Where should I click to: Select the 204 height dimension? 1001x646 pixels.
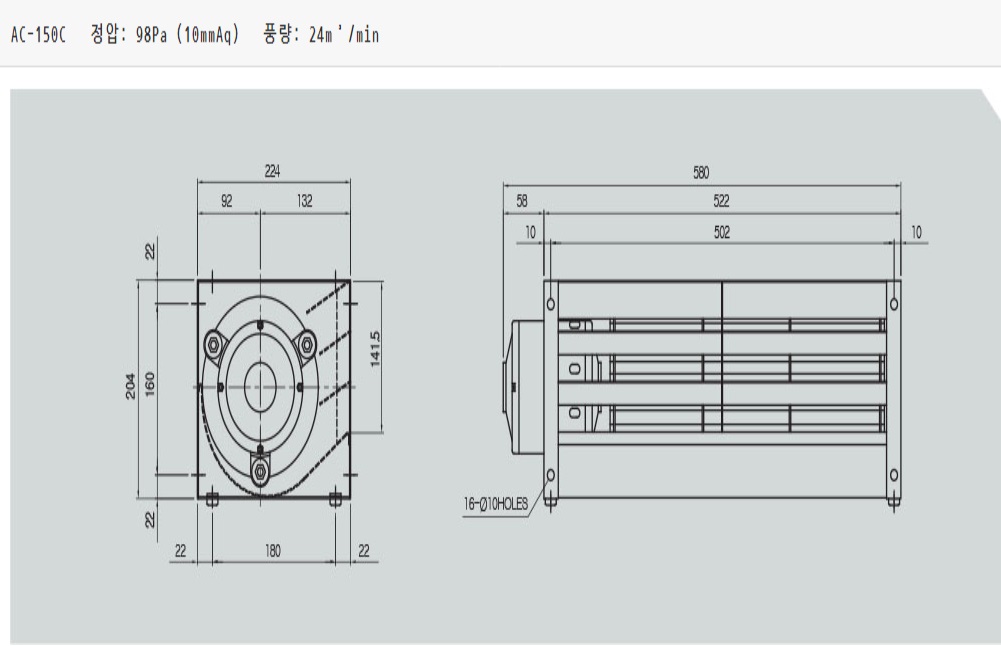point(130,389)
